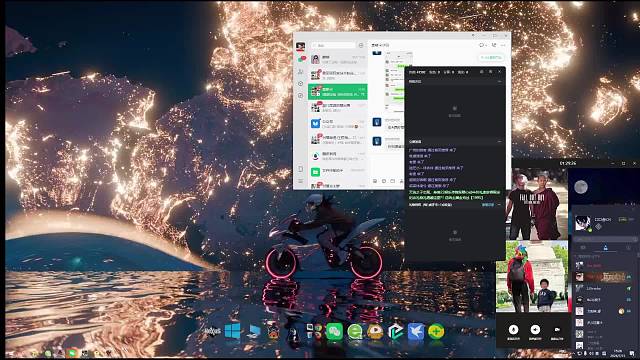Open the three-dots menu in WeChat chat header
The width and height of the screenshot is (640, 360).
click(x=503, y=45)
